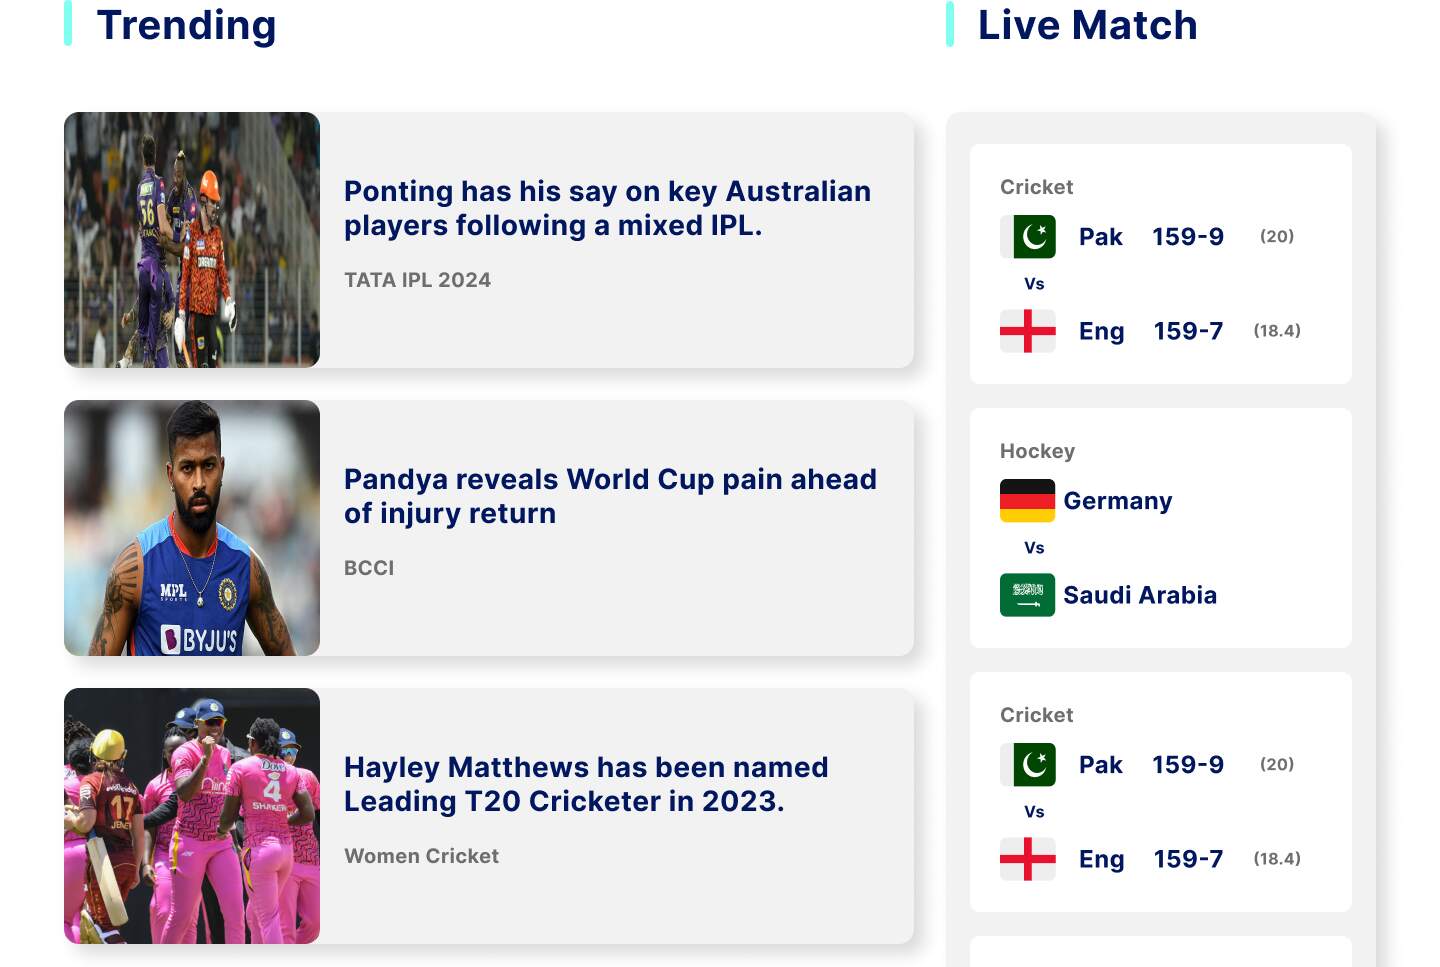Open the Ponting Australian players article headline
This screenshot has height=967, width=1440.
click(x=607, y=208)
